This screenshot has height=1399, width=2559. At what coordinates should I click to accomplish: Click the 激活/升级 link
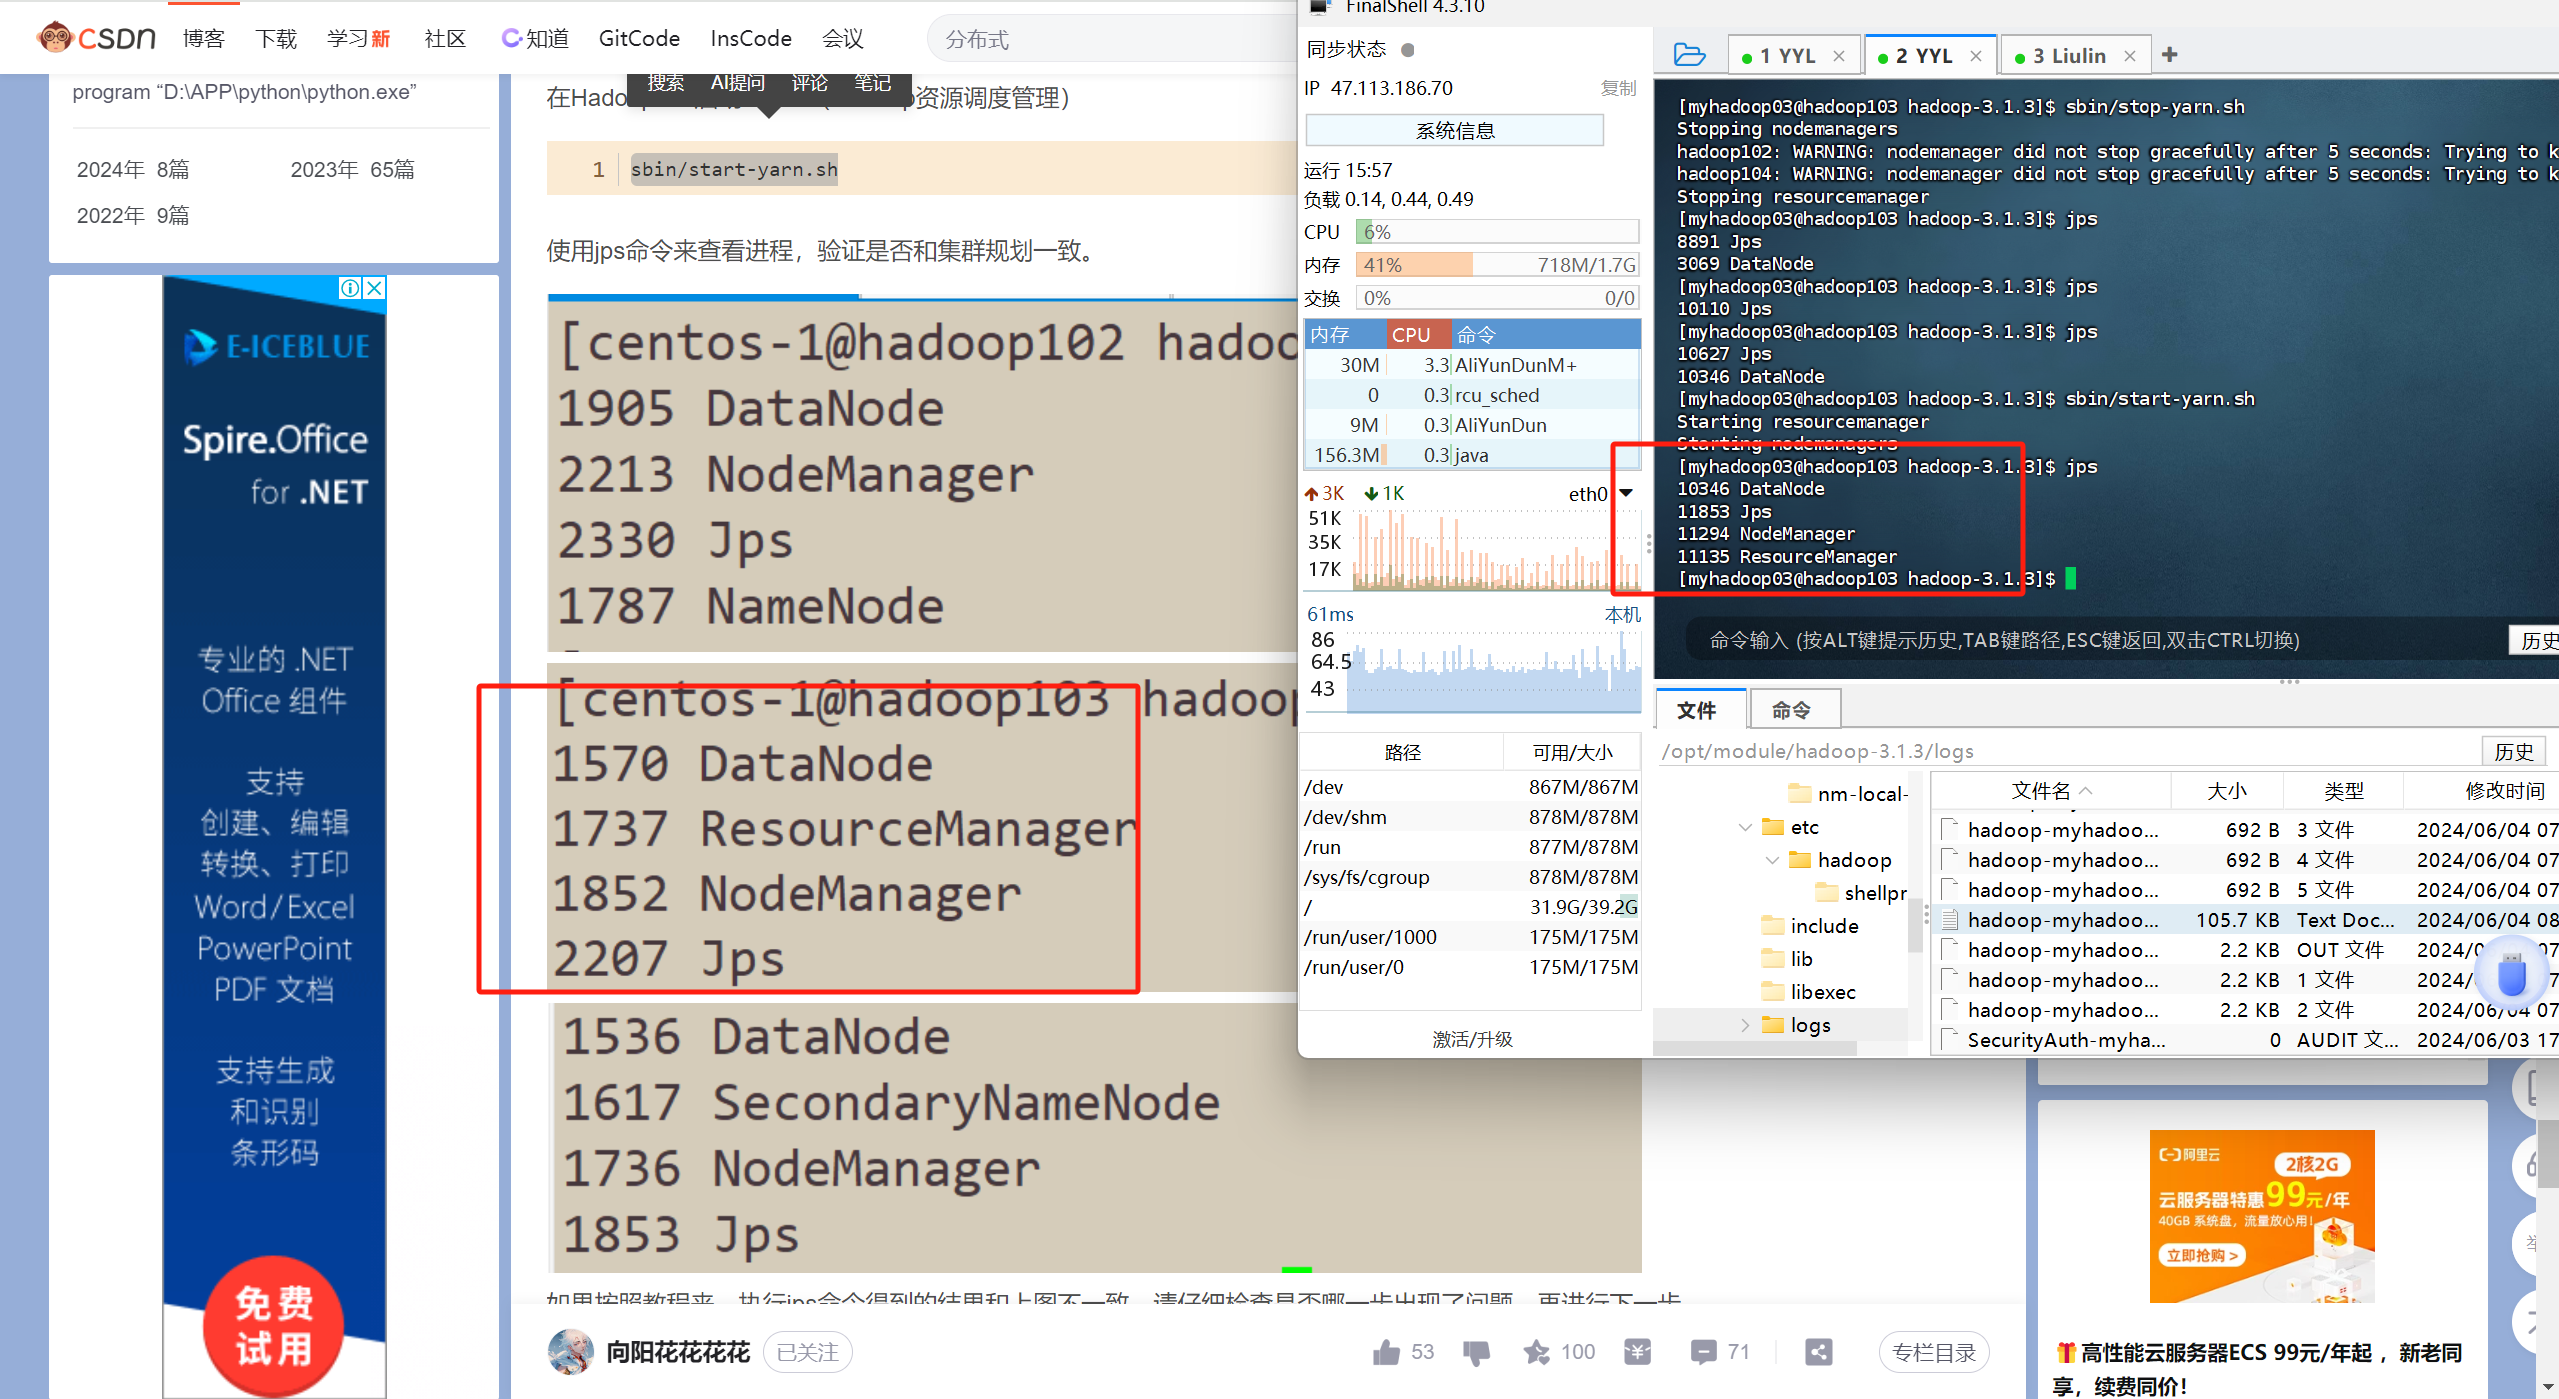click(1472, 1039)
